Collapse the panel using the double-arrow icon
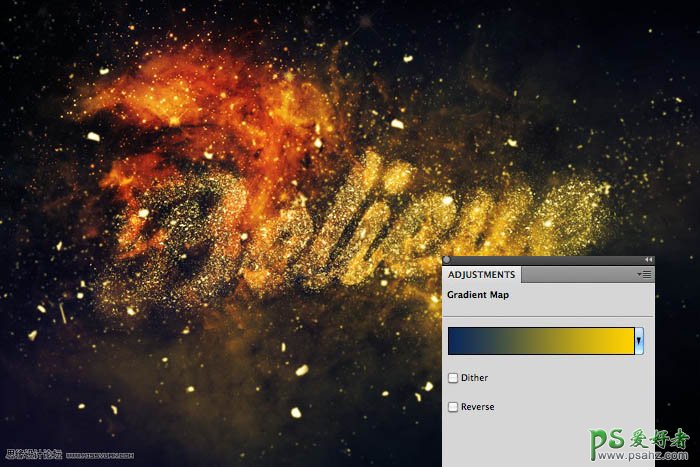 point(647,259)
